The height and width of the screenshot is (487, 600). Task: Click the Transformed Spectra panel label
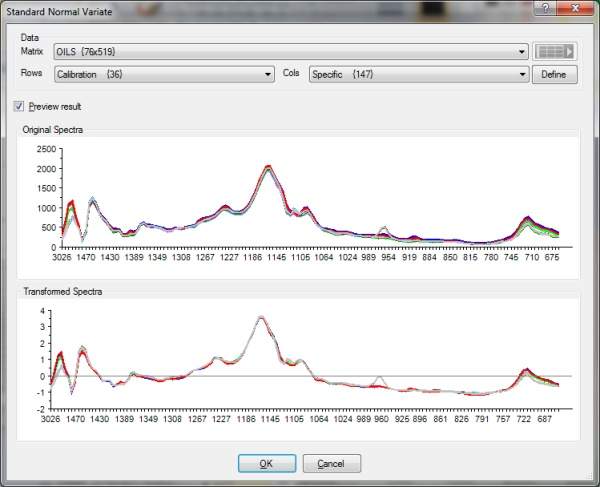pos(72,291)
